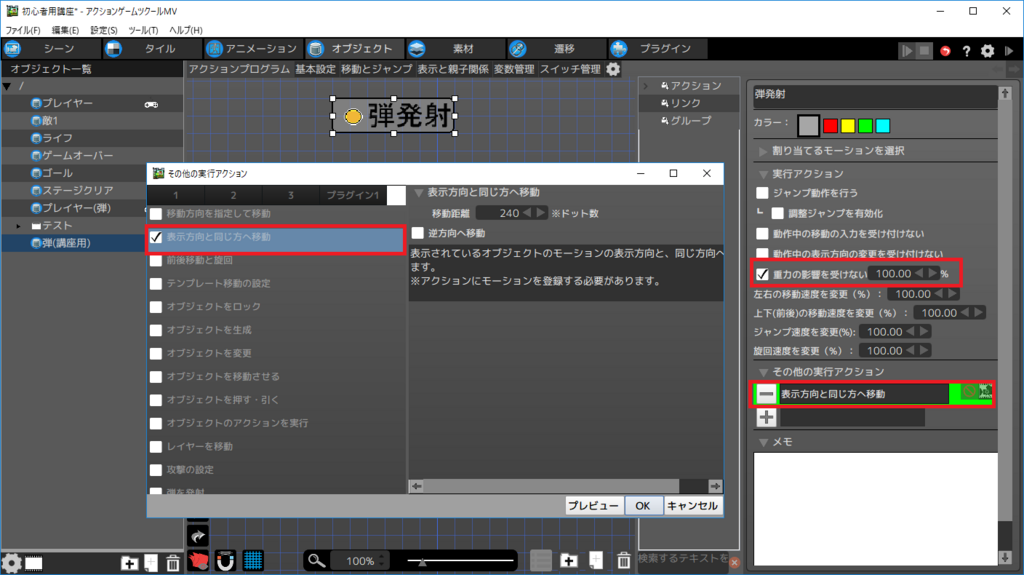This screenshot has height=575, width=1024.
Task: Collapse the メモ section
Action: click(x=763, y=443)
